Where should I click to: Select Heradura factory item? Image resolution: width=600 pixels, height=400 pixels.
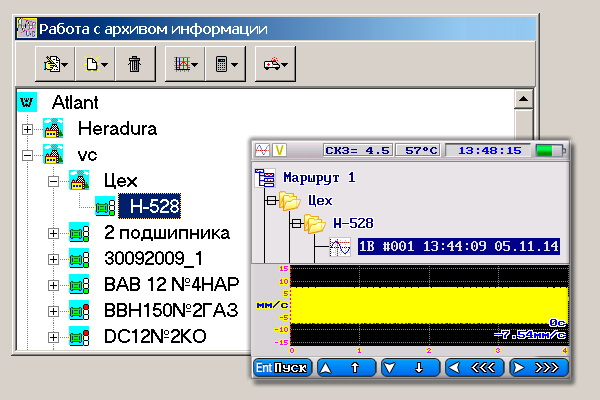pos(117,129)
